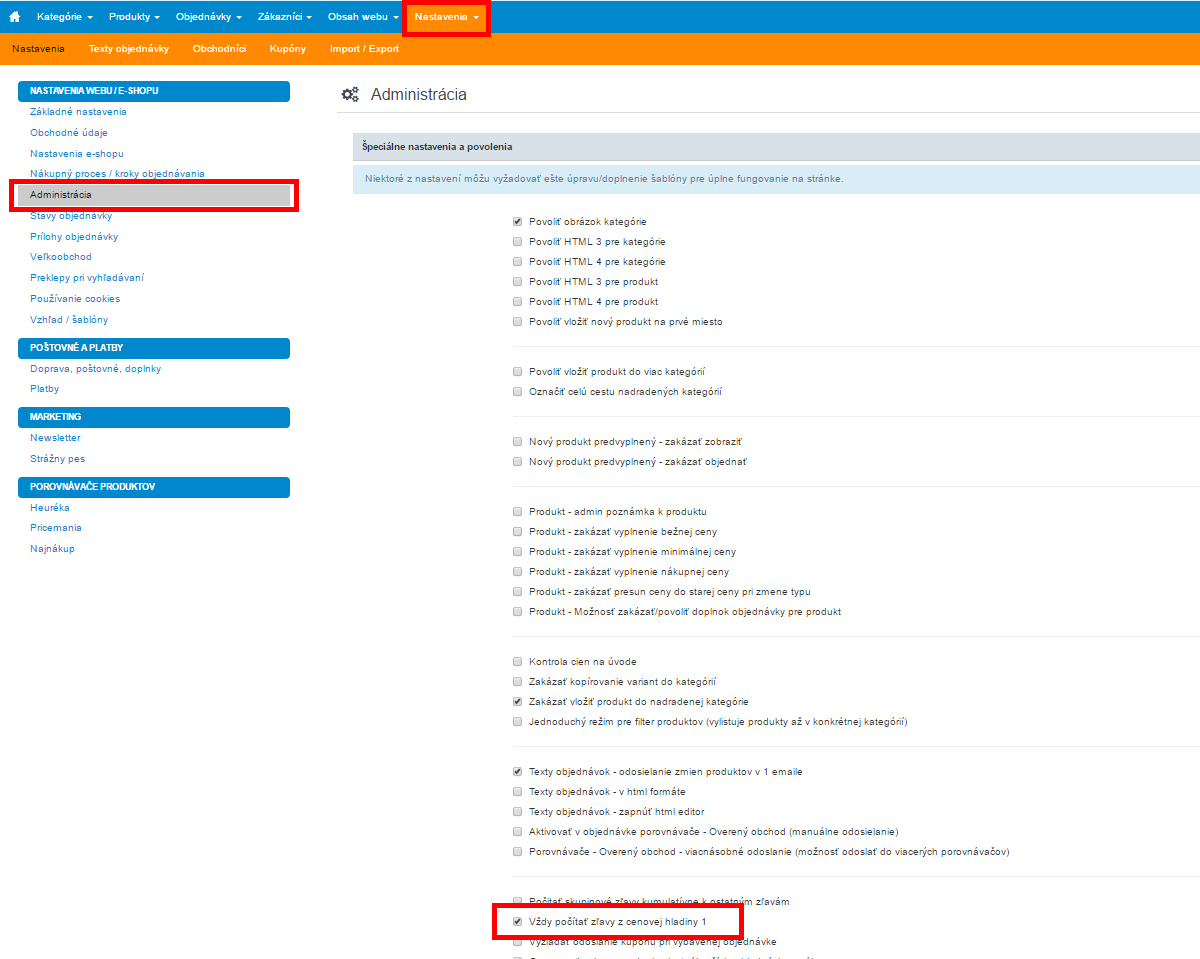This screenshot has height=959, width=1200.
Task: Open Používanie cookies settings
Action: pos(75,299)
